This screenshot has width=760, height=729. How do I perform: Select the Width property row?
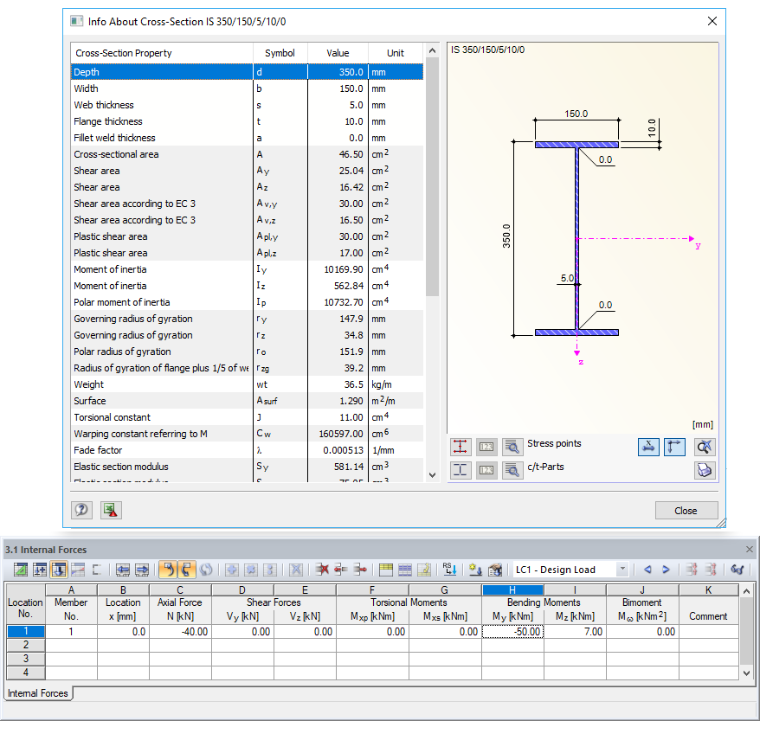tap(247, 89)
